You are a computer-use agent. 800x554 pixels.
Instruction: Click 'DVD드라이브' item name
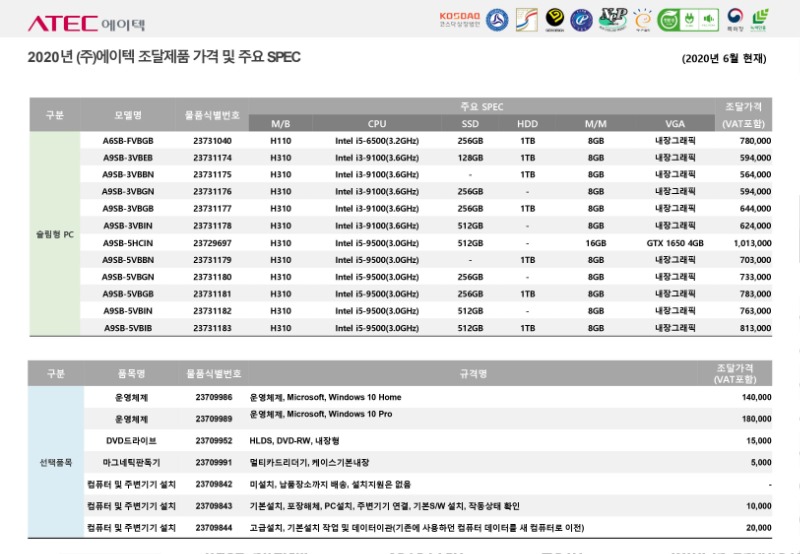[131, 441]
